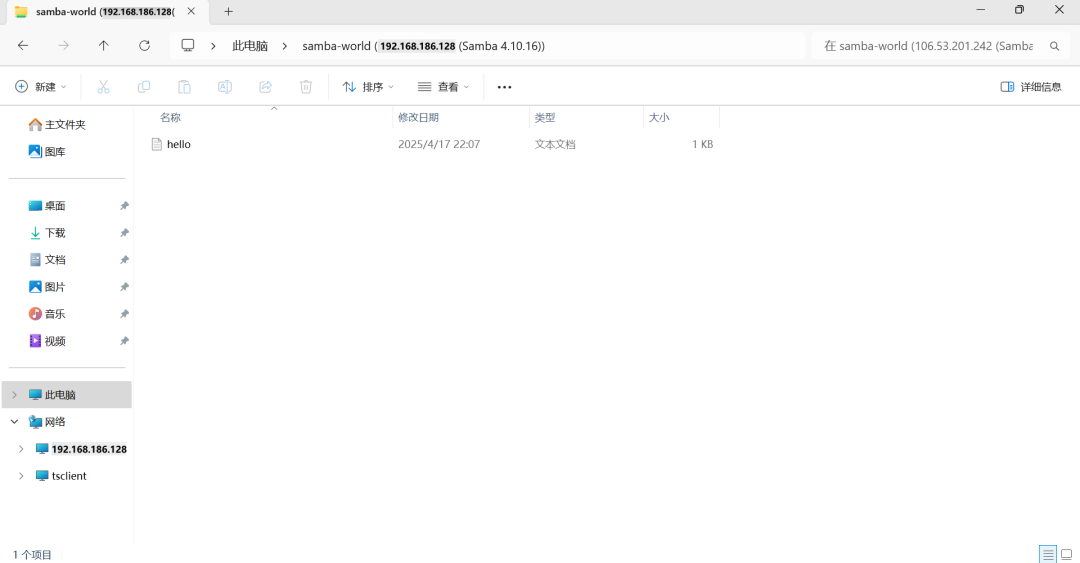
Task: Unpin 图片 using its pin icon
Action: point(124,287)
